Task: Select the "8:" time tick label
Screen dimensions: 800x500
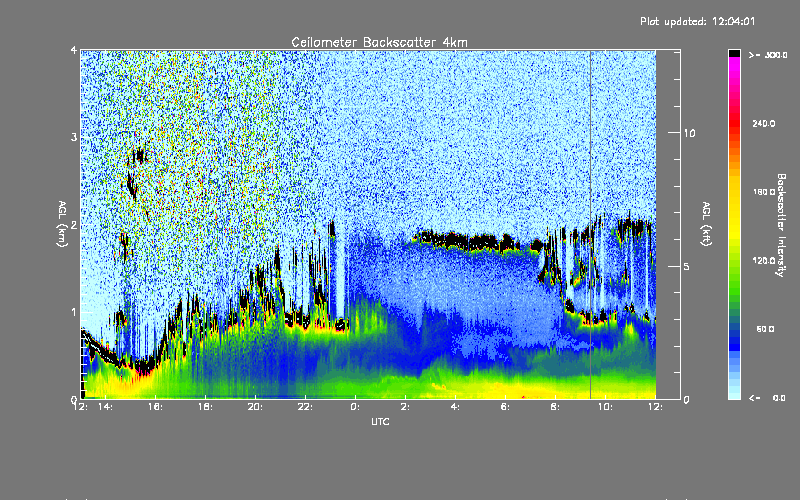Action: pos(555,407)
